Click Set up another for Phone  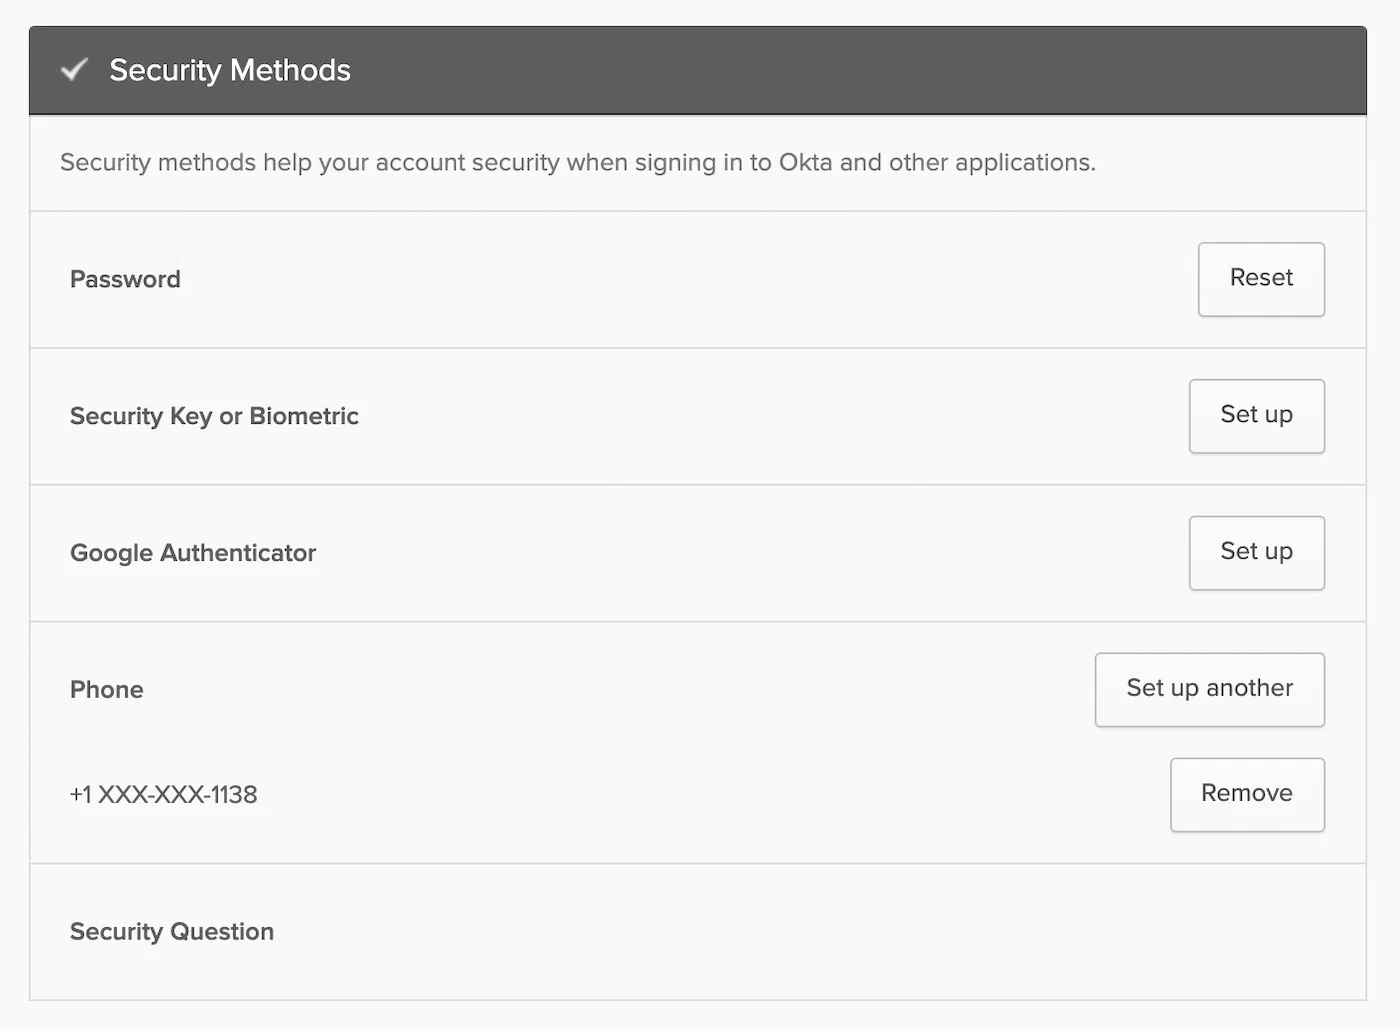click(1209, 689)
